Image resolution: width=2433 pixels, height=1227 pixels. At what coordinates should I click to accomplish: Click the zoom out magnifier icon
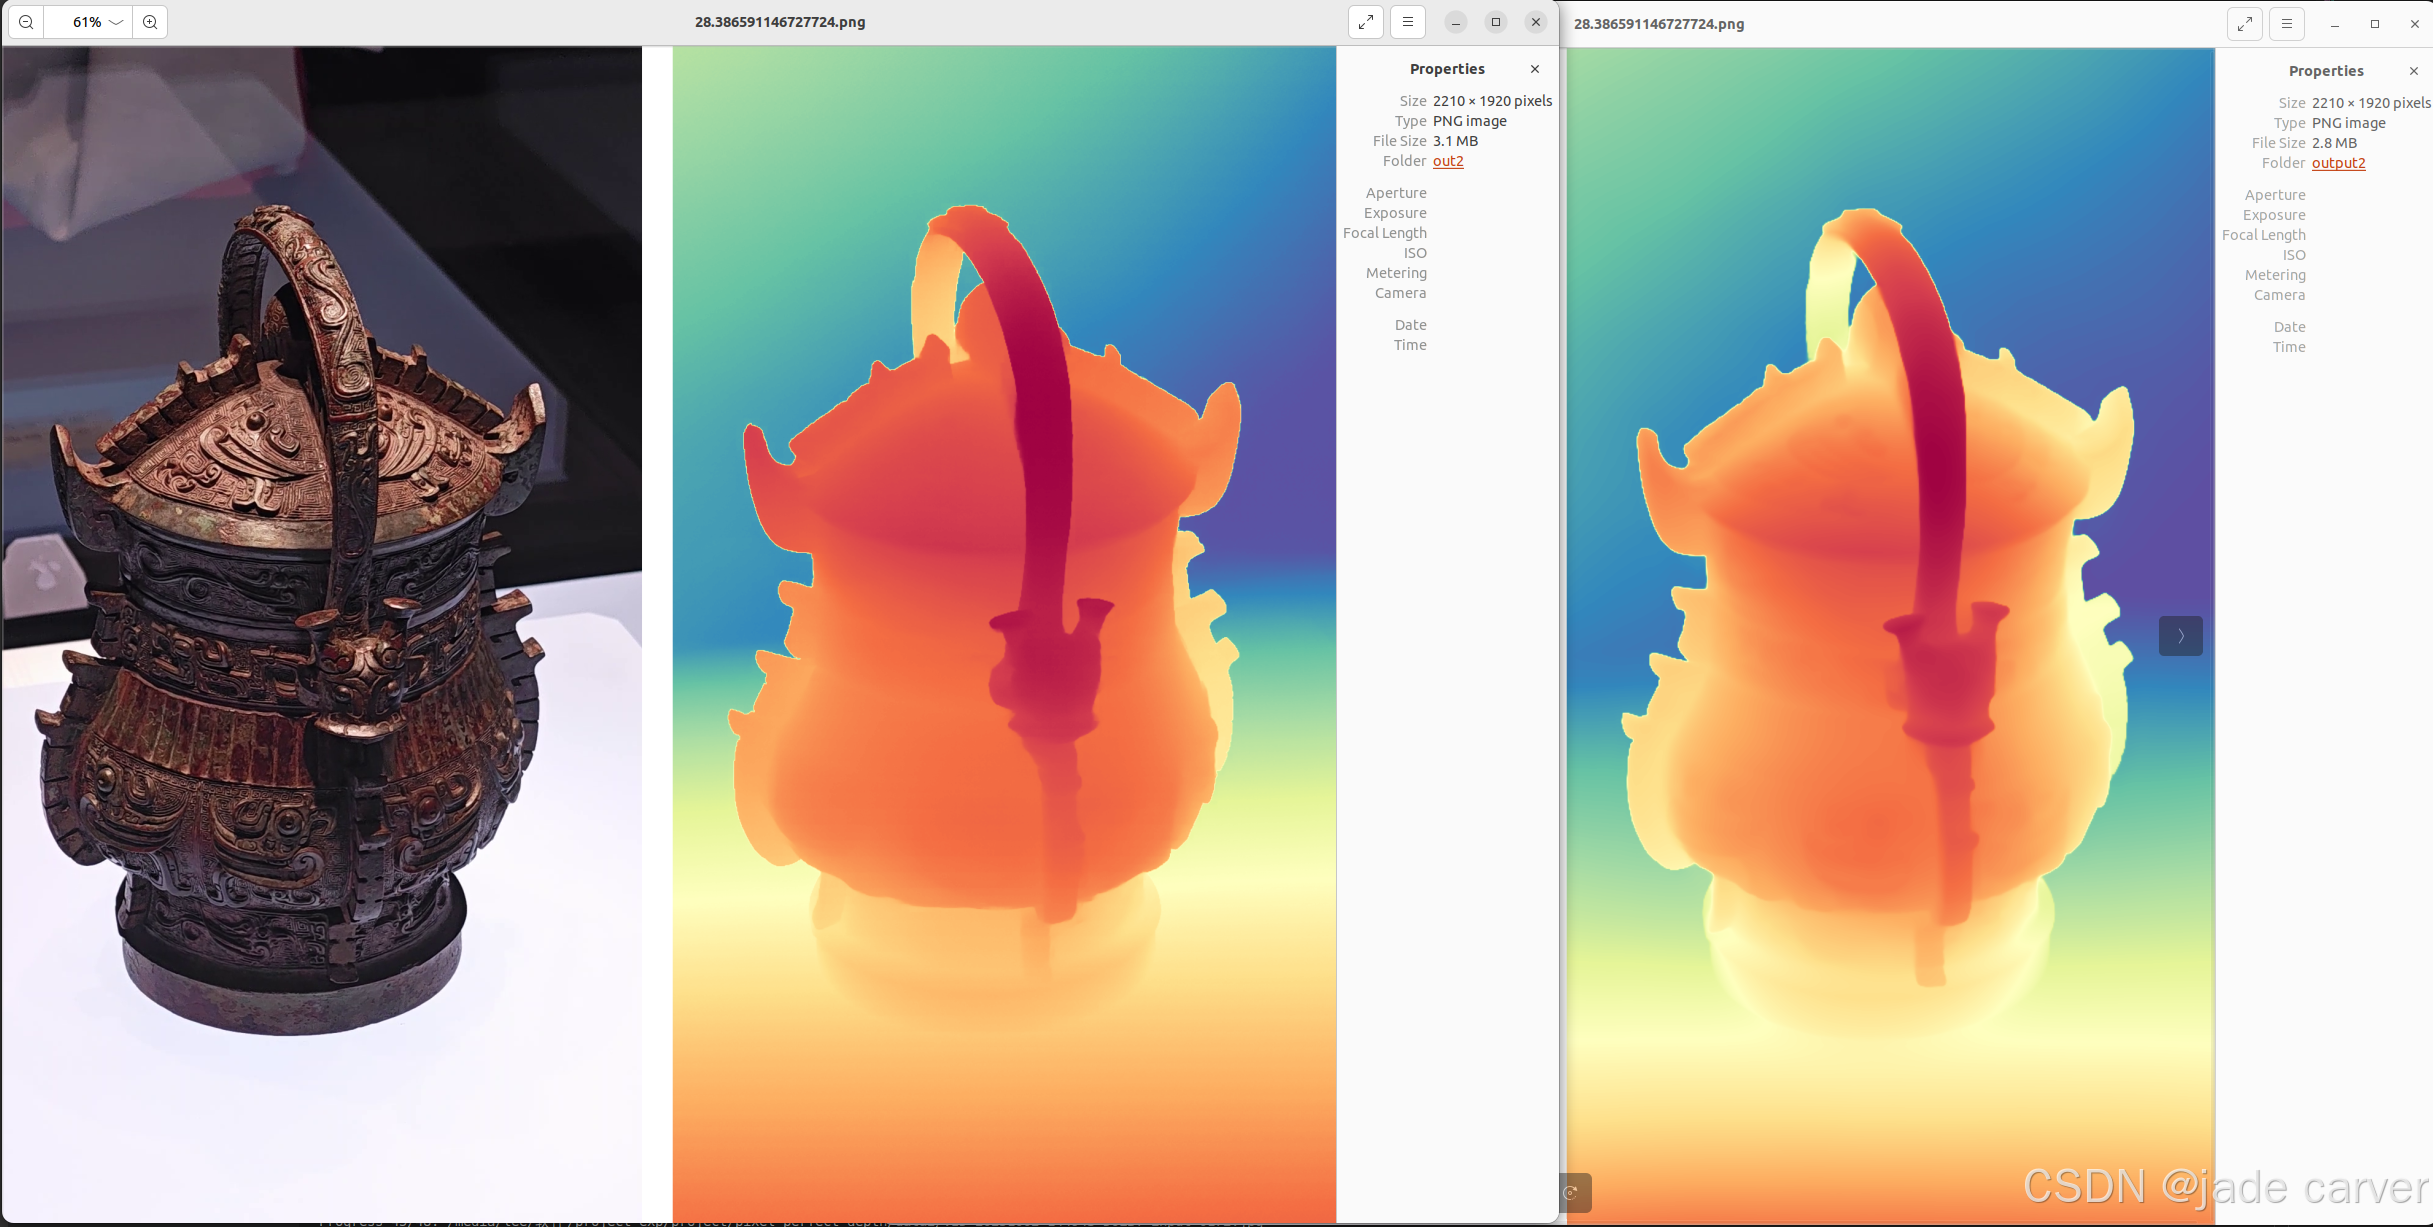click(x=27, y=22)
